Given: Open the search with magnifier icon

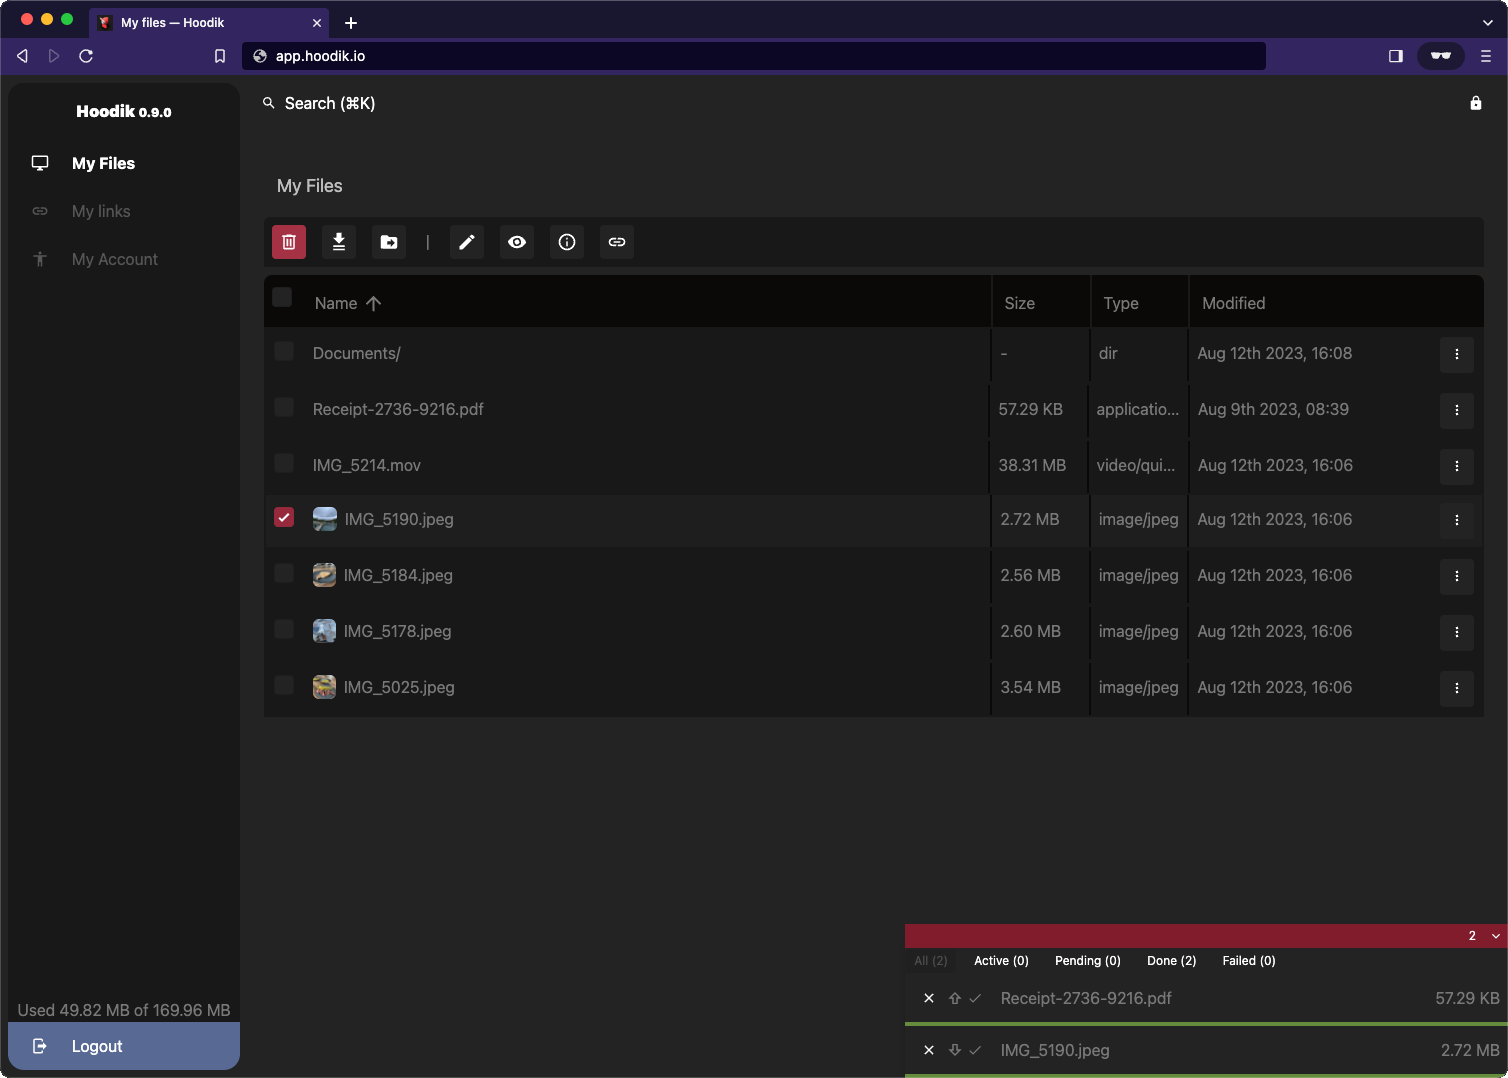Looking at the screenshot, I should [268, 103].
